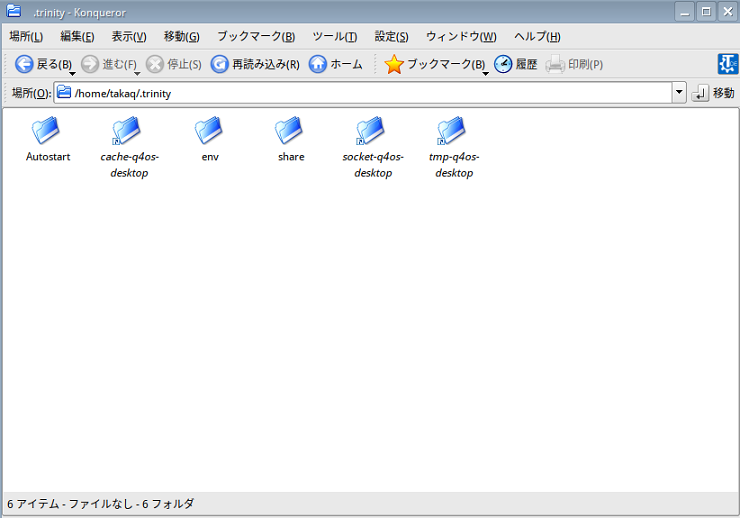This screenshot has height=518, width=740.
Task: Expand the location bar dropdown list
Action: tap(679, 92)
